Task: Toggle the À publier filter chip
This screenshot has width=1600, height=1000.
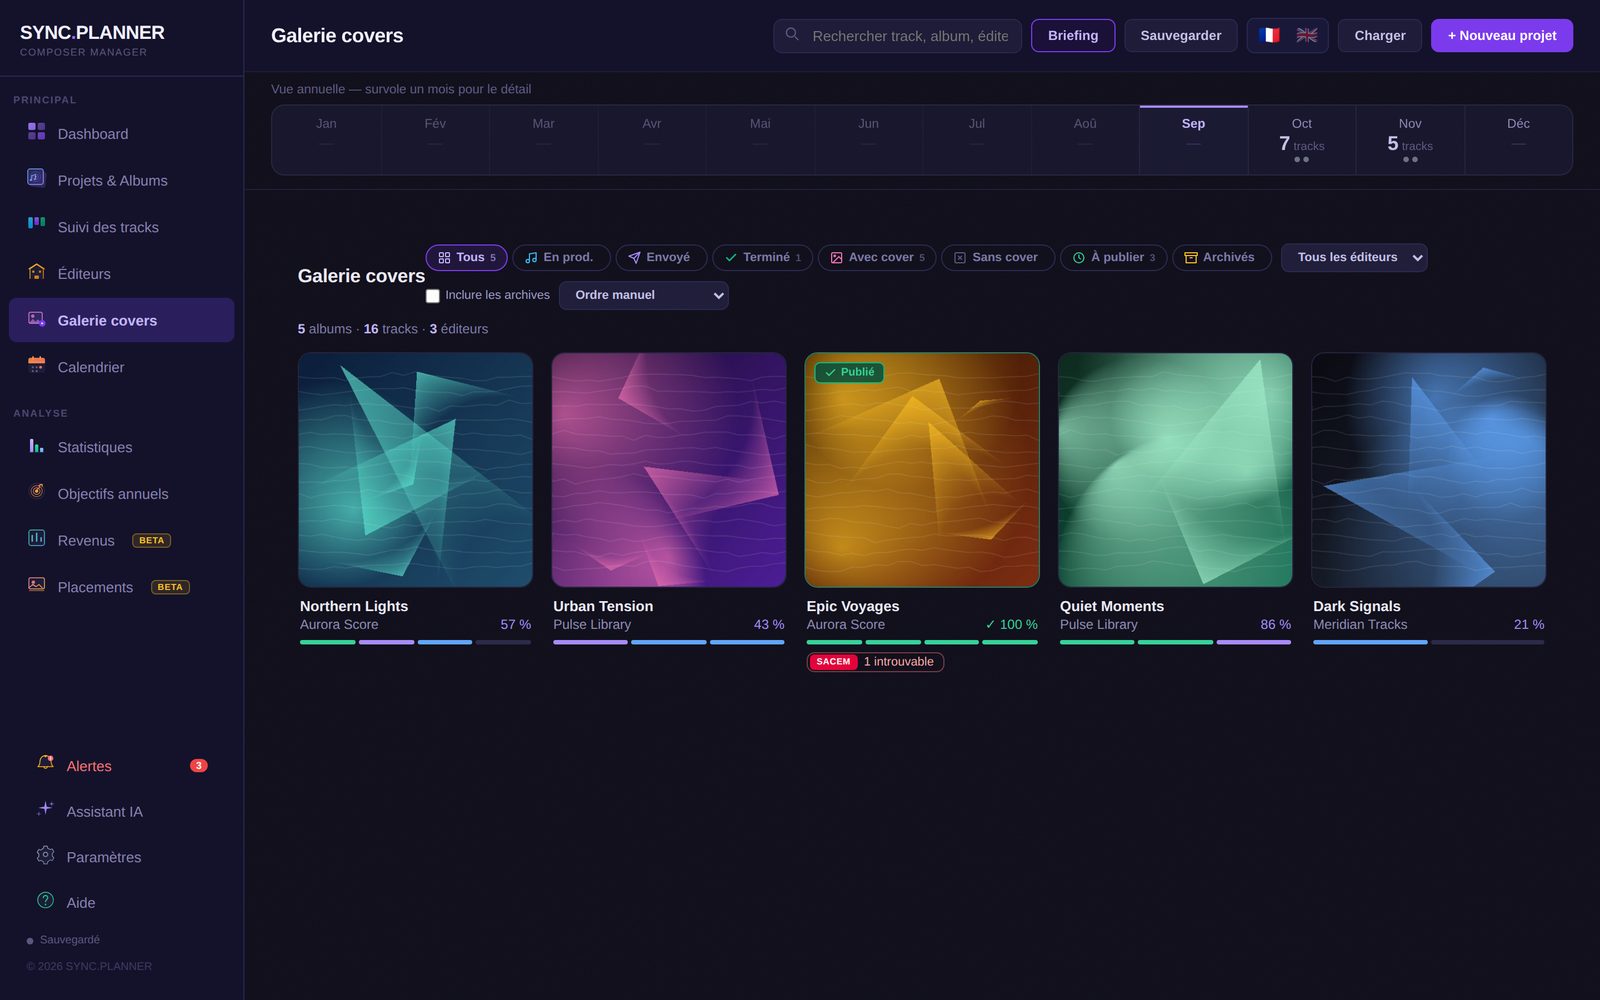Action: tap(1113, 258)
